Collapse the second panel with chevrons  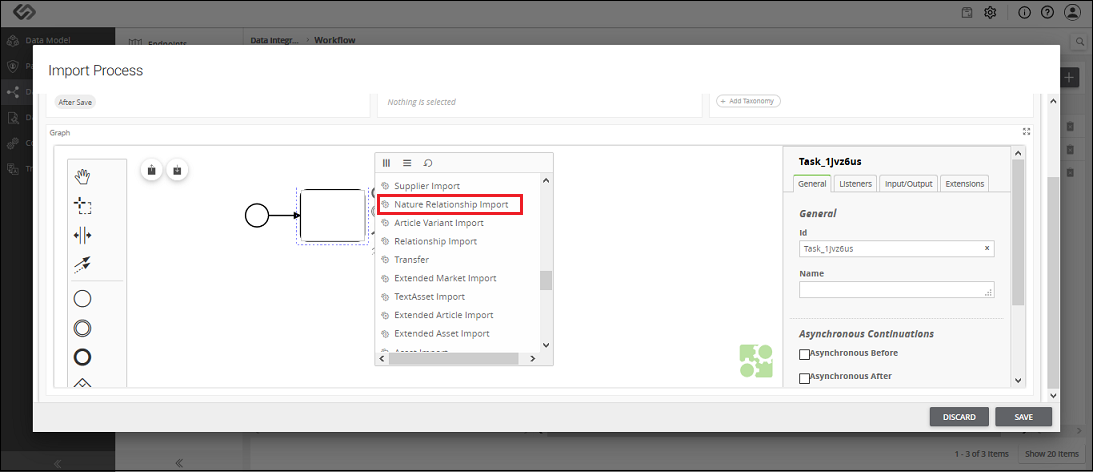(178, 462)
